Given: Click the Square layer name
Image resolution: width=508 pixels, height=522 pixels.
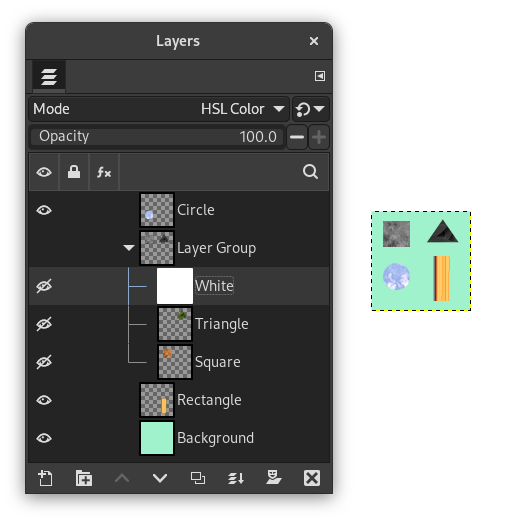Looking at the screenshot, I should 218,362.
